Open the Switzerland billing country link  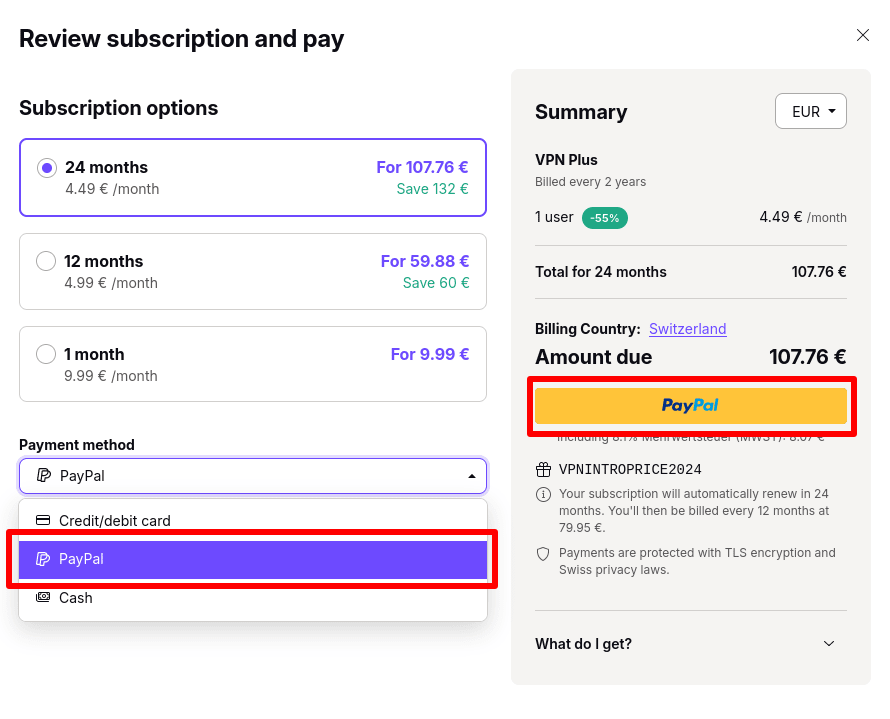pyautogui.click(x=687, y=329)
